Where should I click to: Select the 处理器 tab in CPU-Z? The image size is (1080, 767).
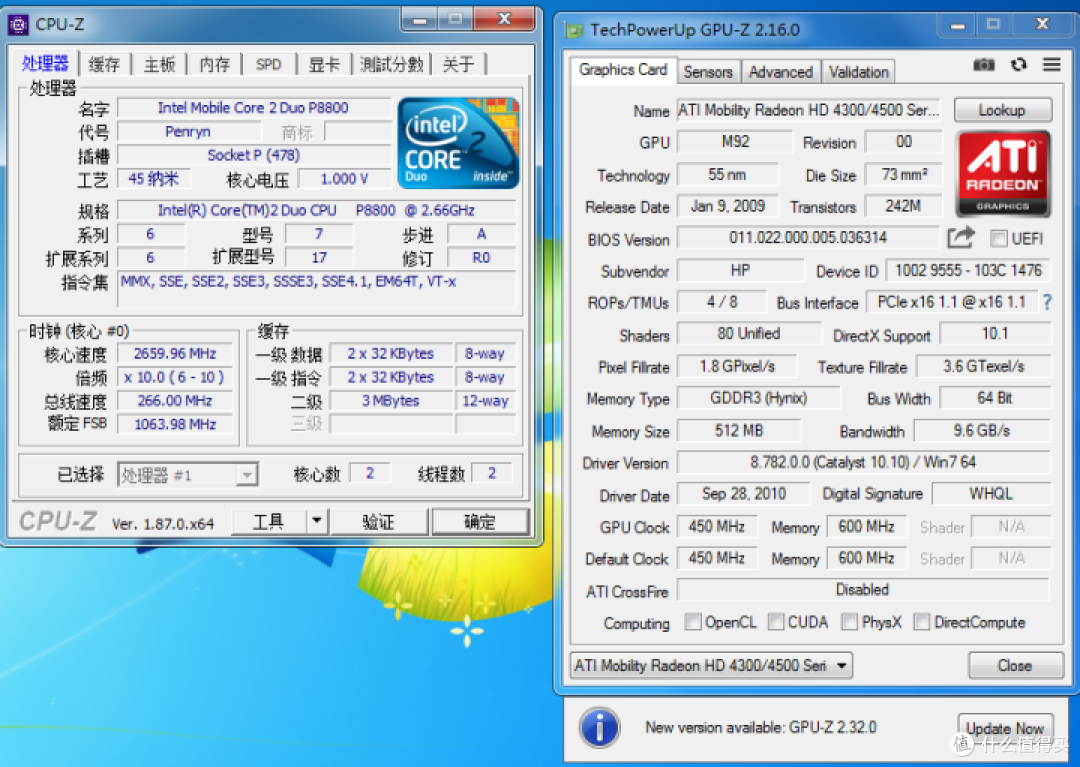(45, 63)
